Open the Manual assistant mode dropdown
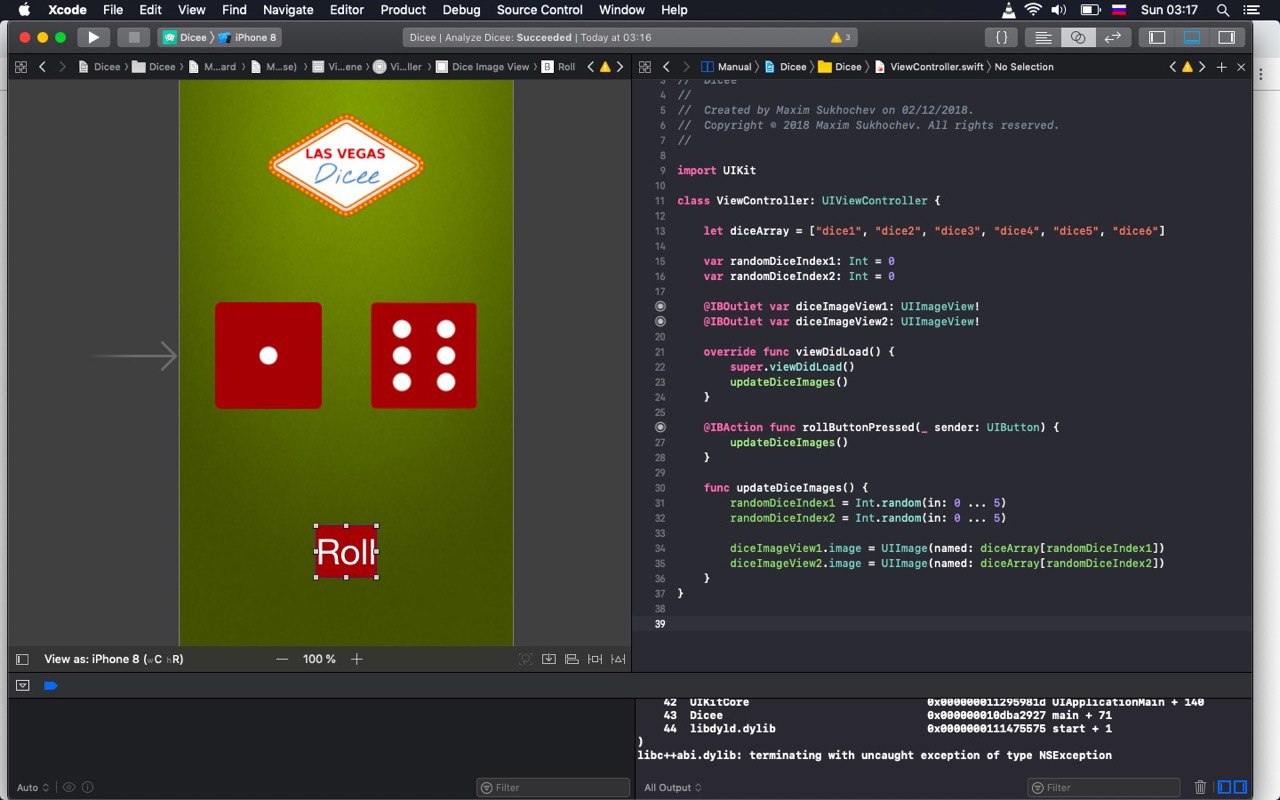Image resolution: width=1280 pixels, height=800 pixels. click(726, 67)
